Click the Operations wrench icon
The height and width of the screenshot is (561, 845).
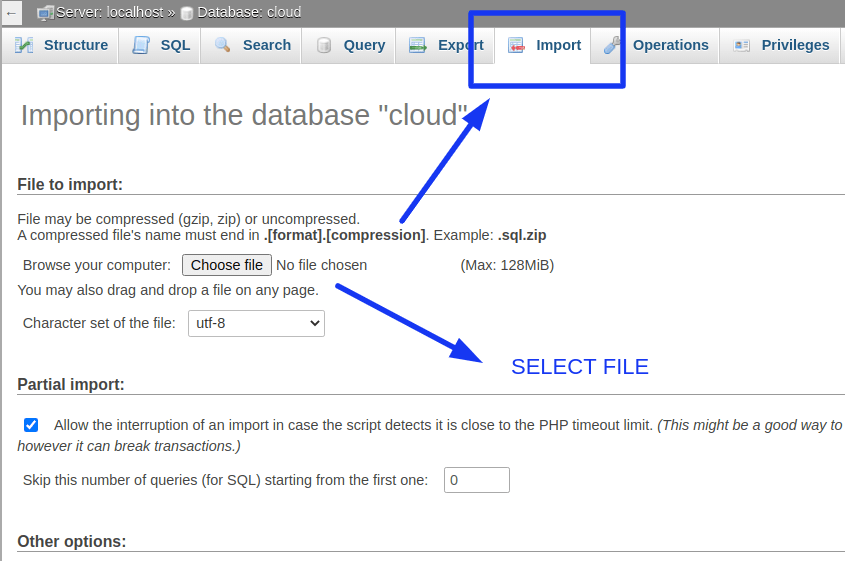pos(612,45)
